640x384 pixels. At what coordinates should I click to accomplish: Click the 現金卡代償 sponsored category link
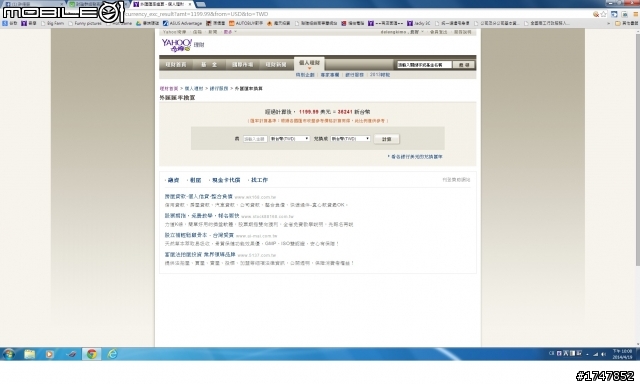[226, 180]
